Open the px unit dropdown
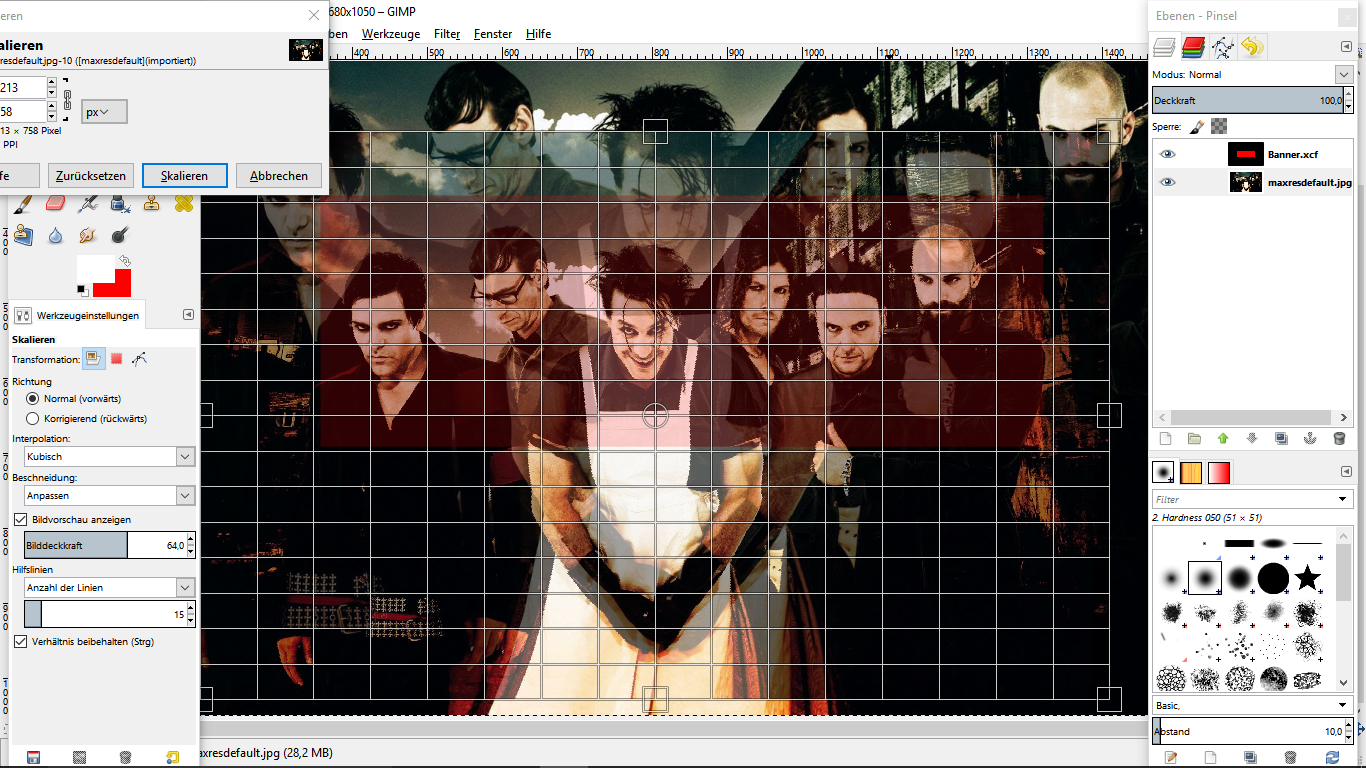The height and width of the screenshot is (768, 1366). tap(104, 112)
